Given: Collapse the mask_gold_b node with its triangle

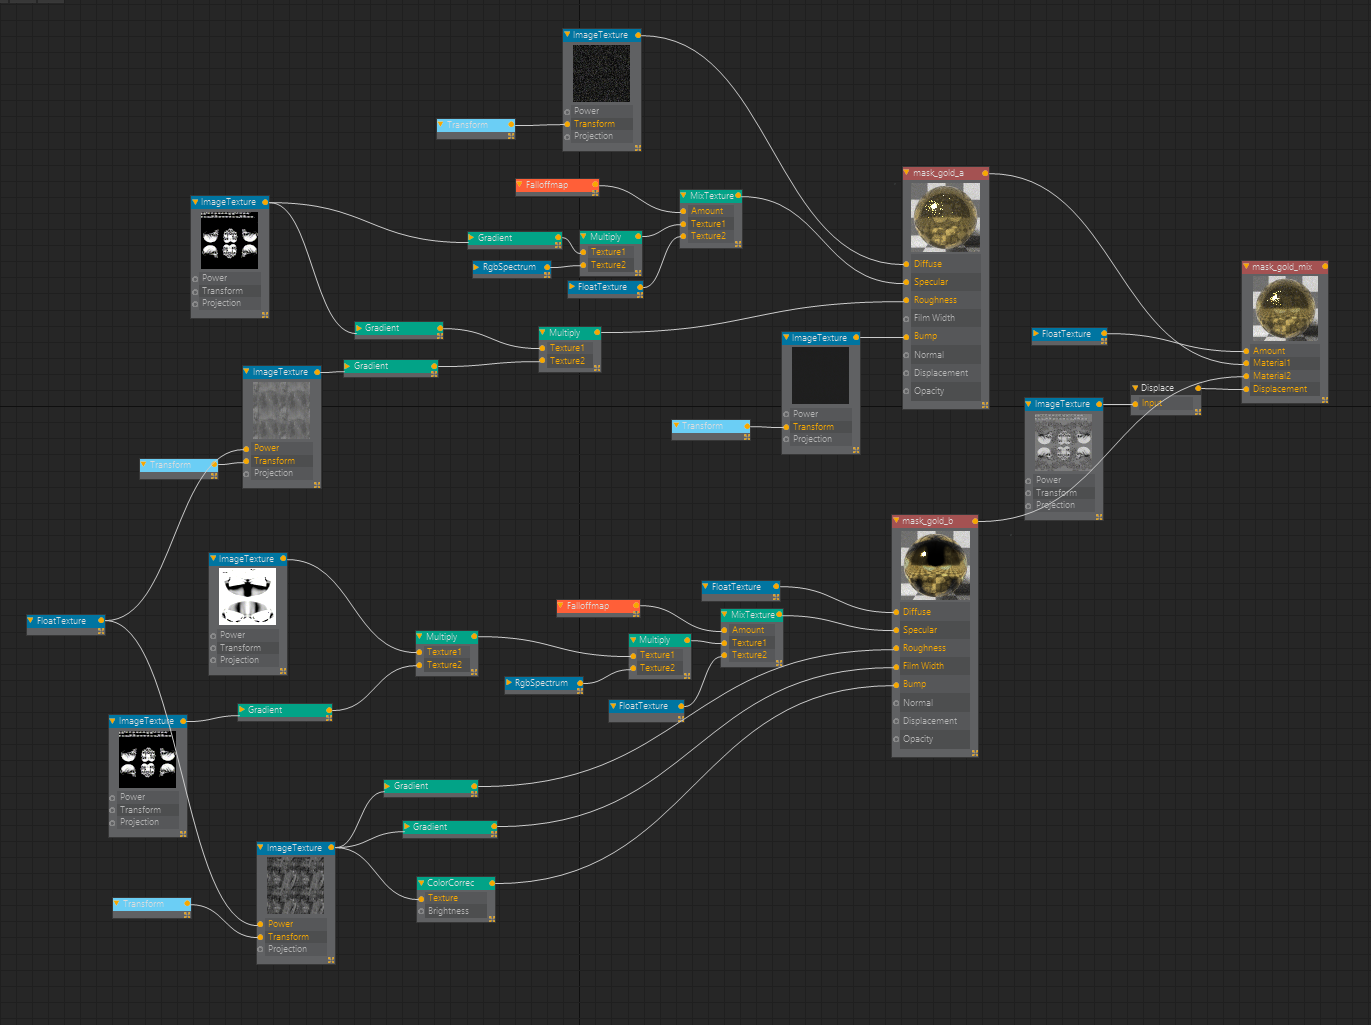Looking at the screenshot, I should 896,521.
